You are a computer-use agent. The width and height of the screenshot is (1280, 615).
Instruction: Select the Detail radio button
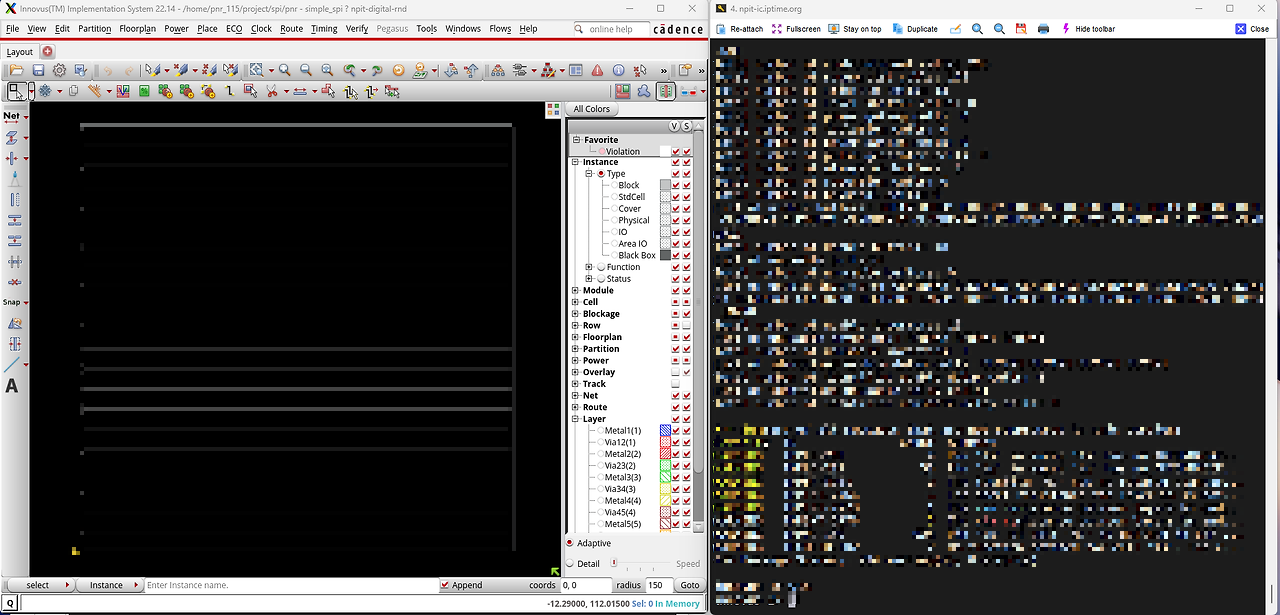click(570, 564)
